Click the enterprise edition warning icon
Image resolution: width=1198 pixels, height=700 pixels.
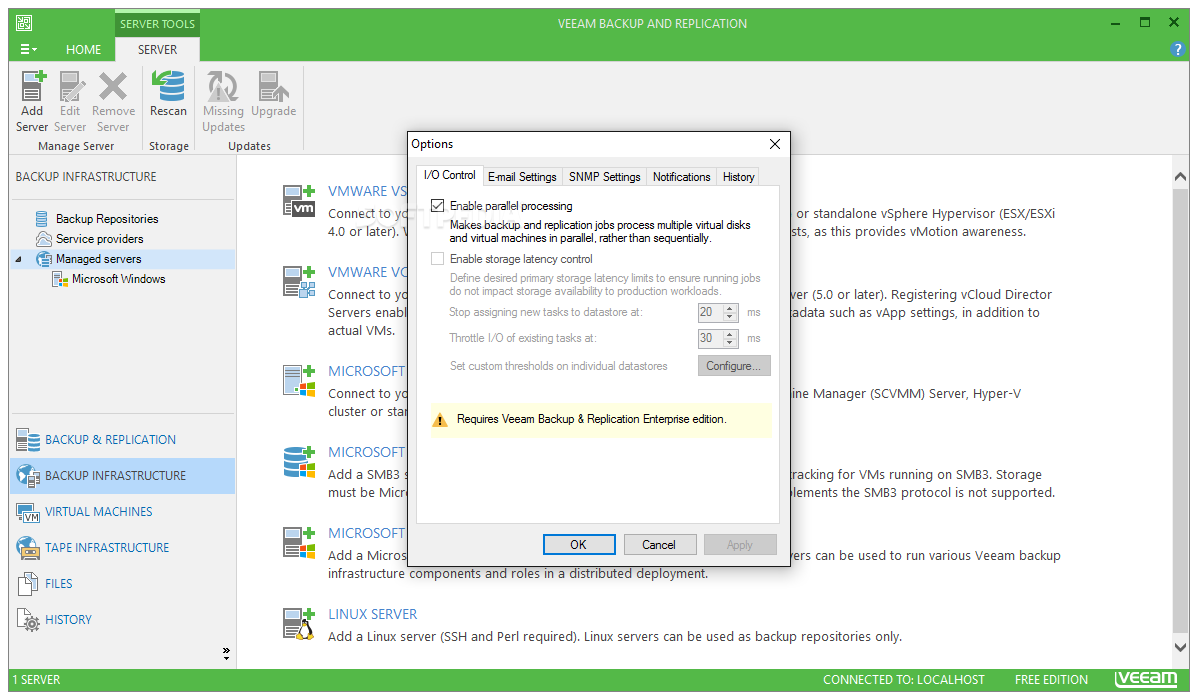click(x=440, y=420)
